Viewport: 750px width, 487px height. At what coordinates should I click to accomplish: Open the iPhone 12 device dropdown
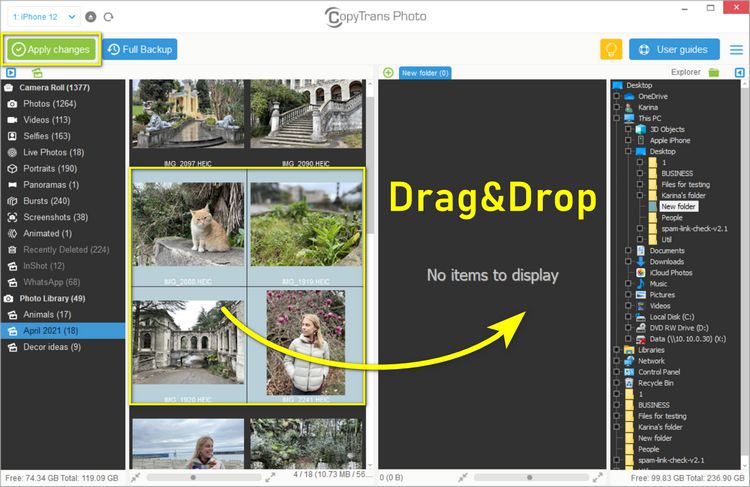pyautogui.click(x=43, y=17)
